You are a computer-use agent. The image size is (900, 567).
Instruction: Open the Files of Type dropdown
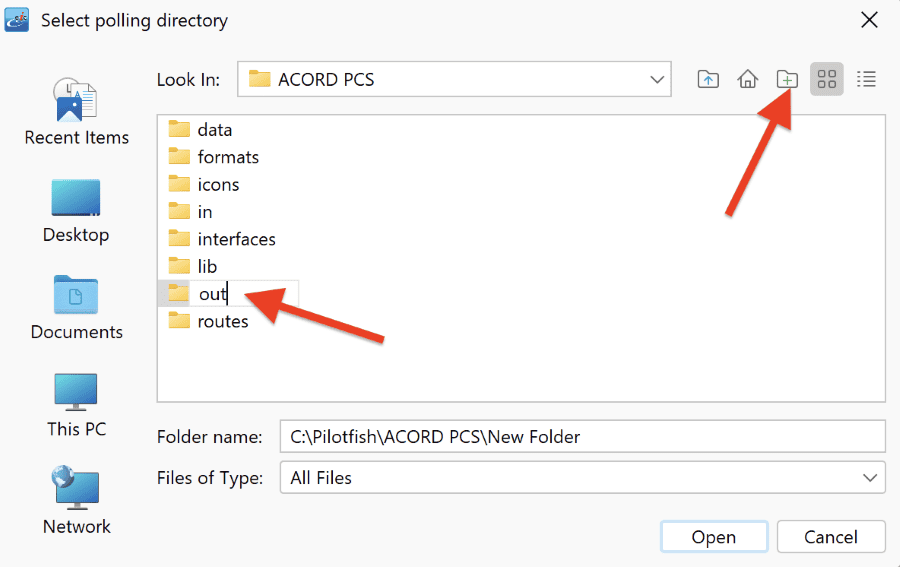582,477
